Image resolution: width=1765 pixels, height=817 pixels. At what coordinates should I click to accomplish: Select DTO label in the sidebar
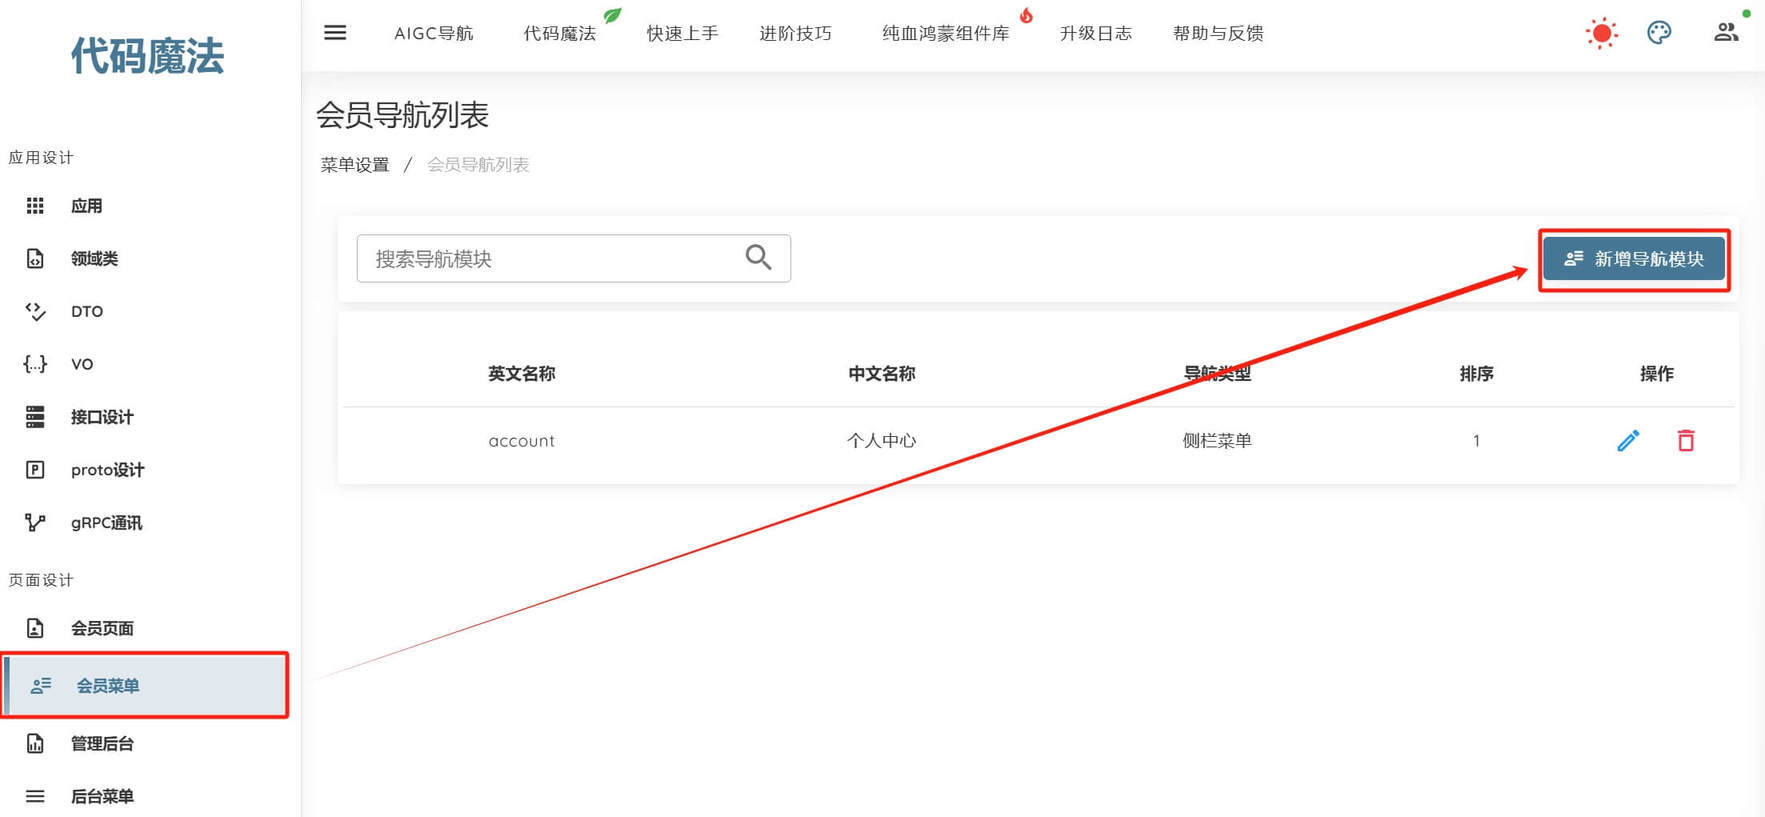click(x=87, y=311)
